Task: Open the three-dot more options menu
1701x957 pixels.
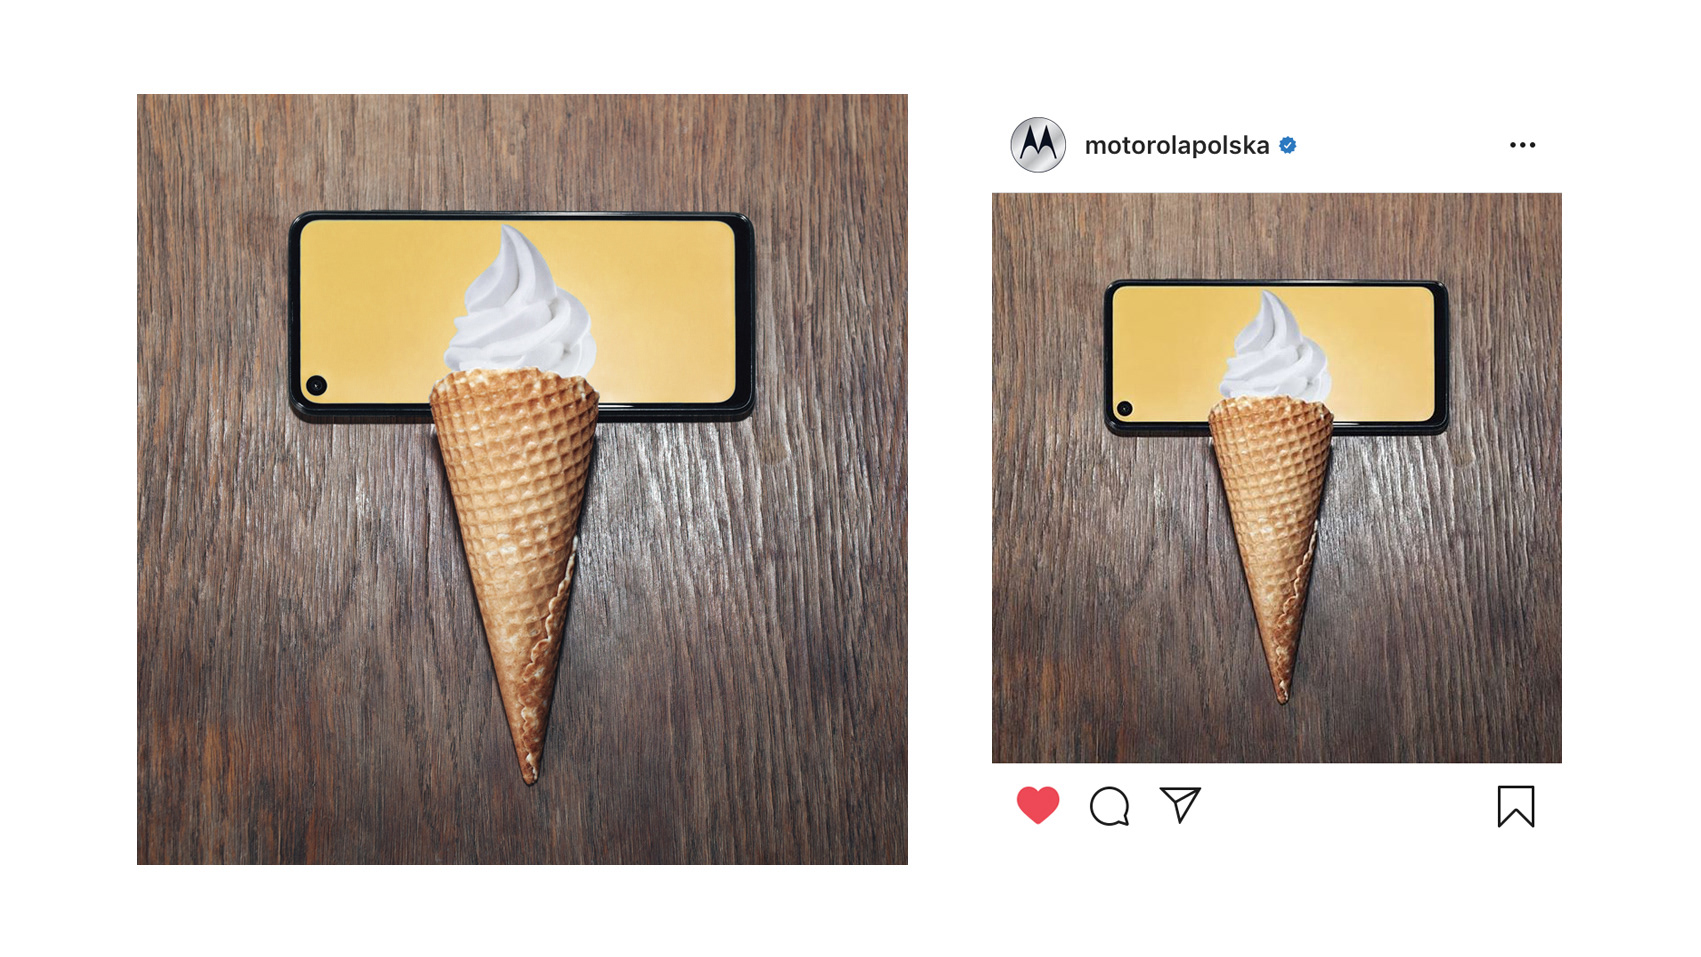Action: pyautogui.click(x=1522, y=145)
